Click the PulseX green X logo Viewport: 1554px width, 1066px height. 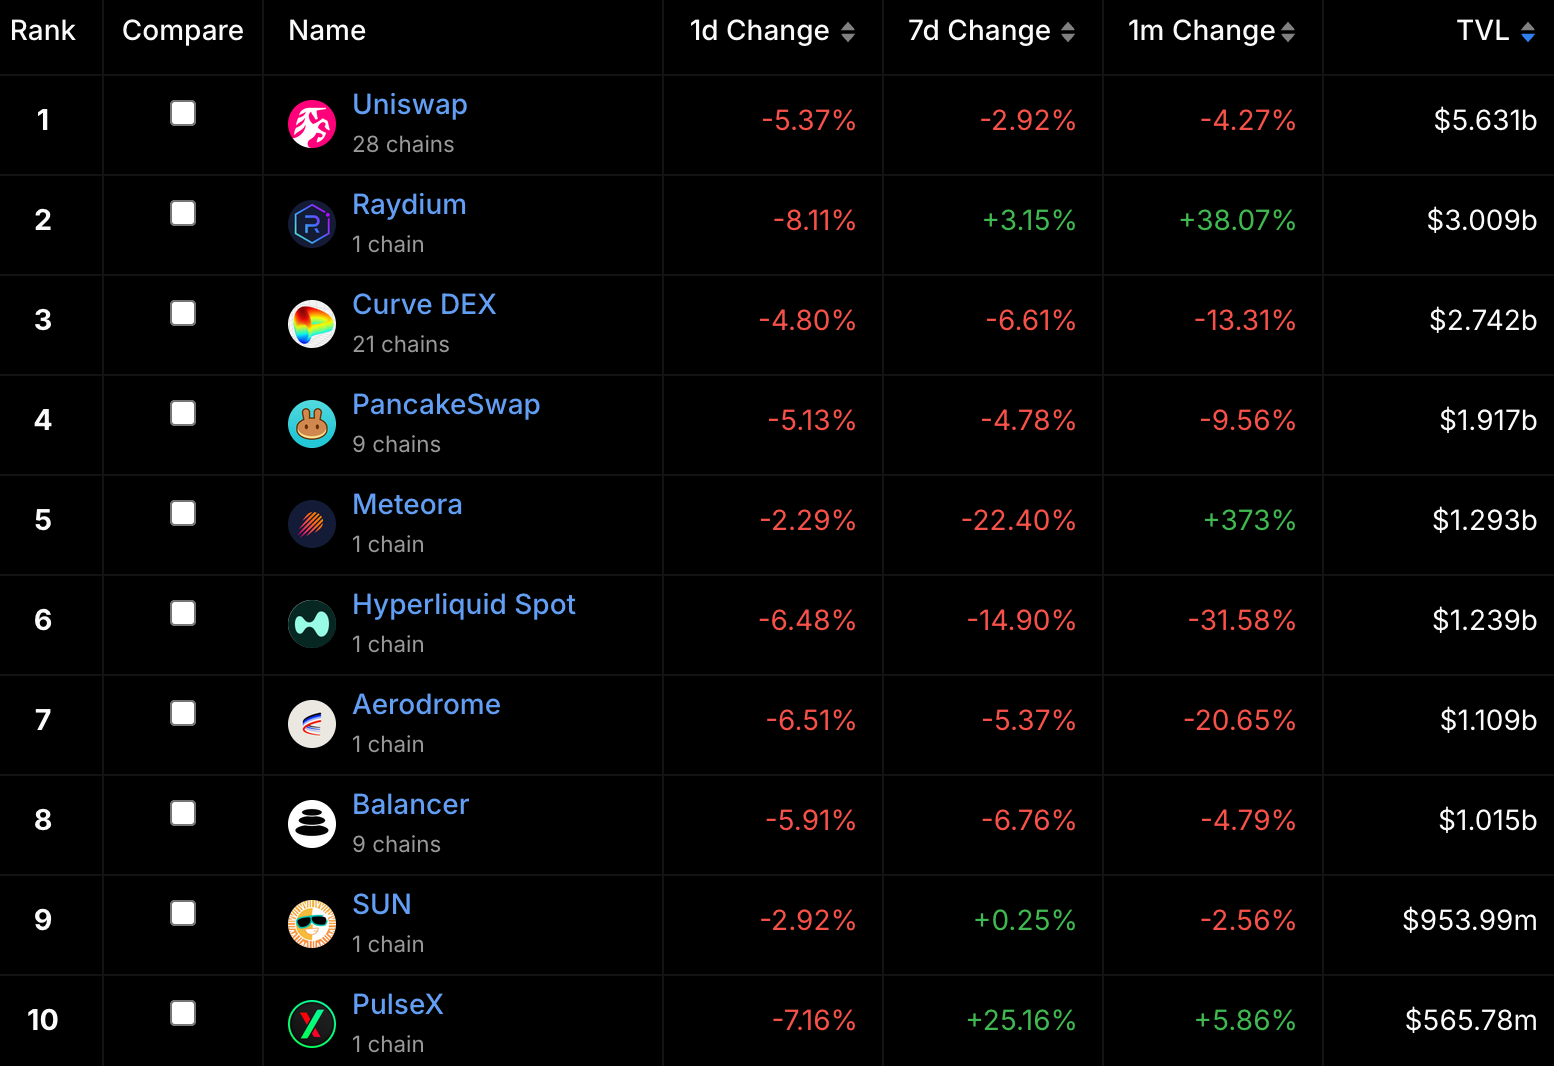pyautogui.click(x=312, y=1024)
